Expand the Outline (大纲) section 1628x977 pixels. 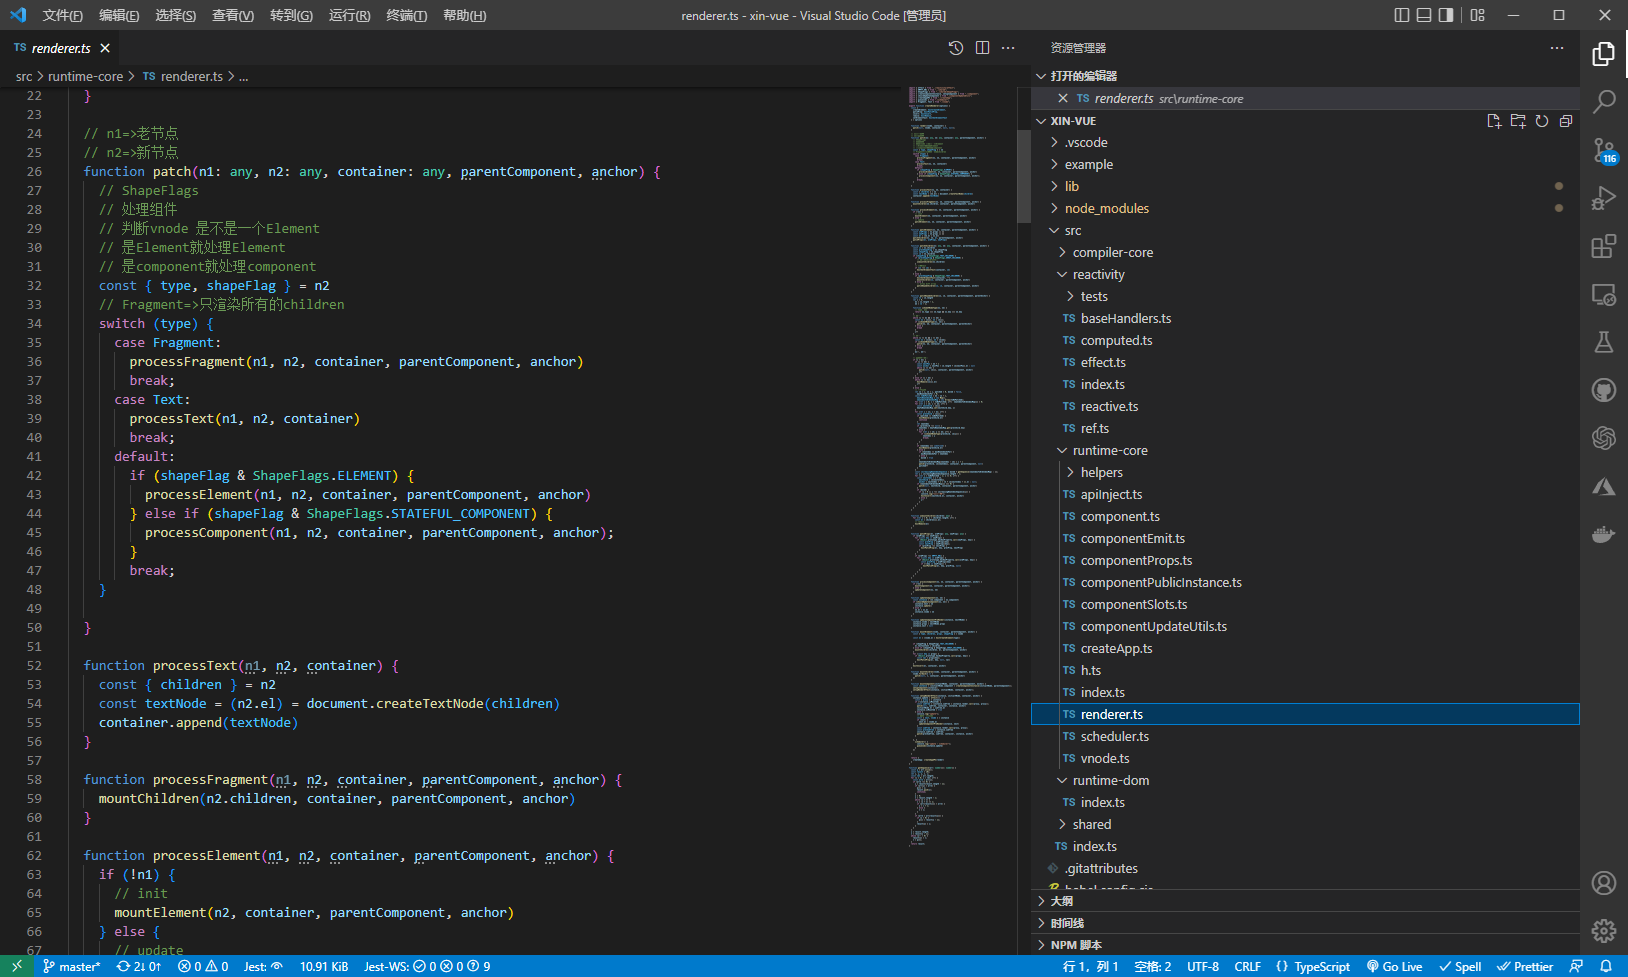[1305, 901]
